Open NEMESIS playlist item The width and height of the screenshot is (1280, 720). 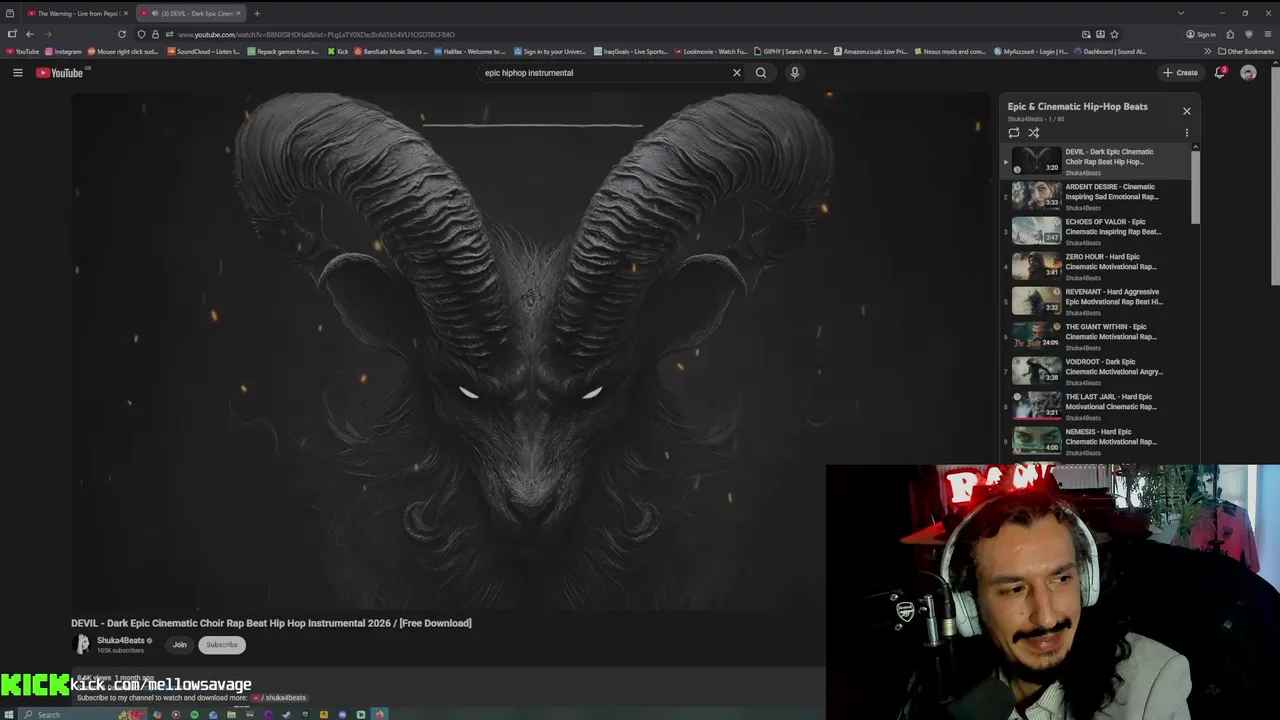1096,441
